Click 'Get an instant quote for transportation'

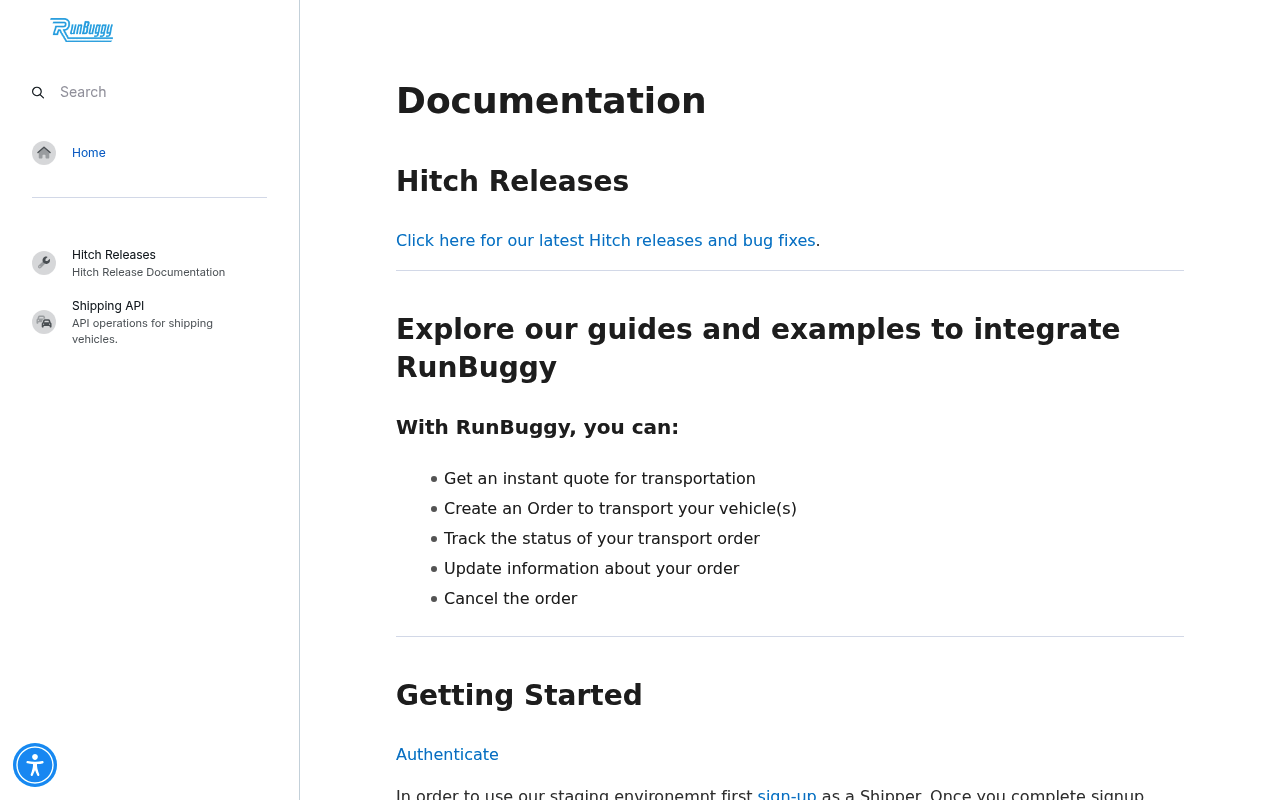point(600,478)
